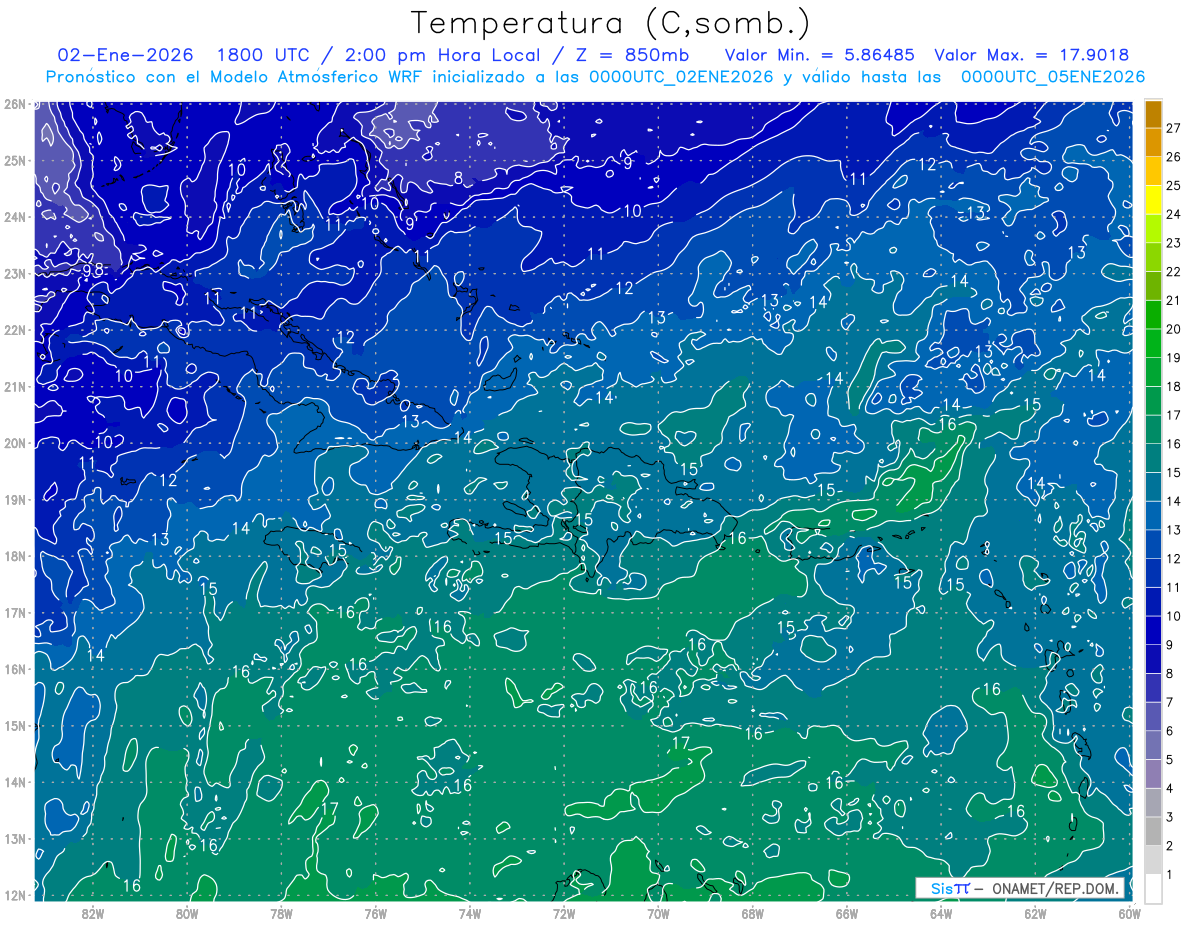Click the "82W" longitude axis label

[93, 912]
